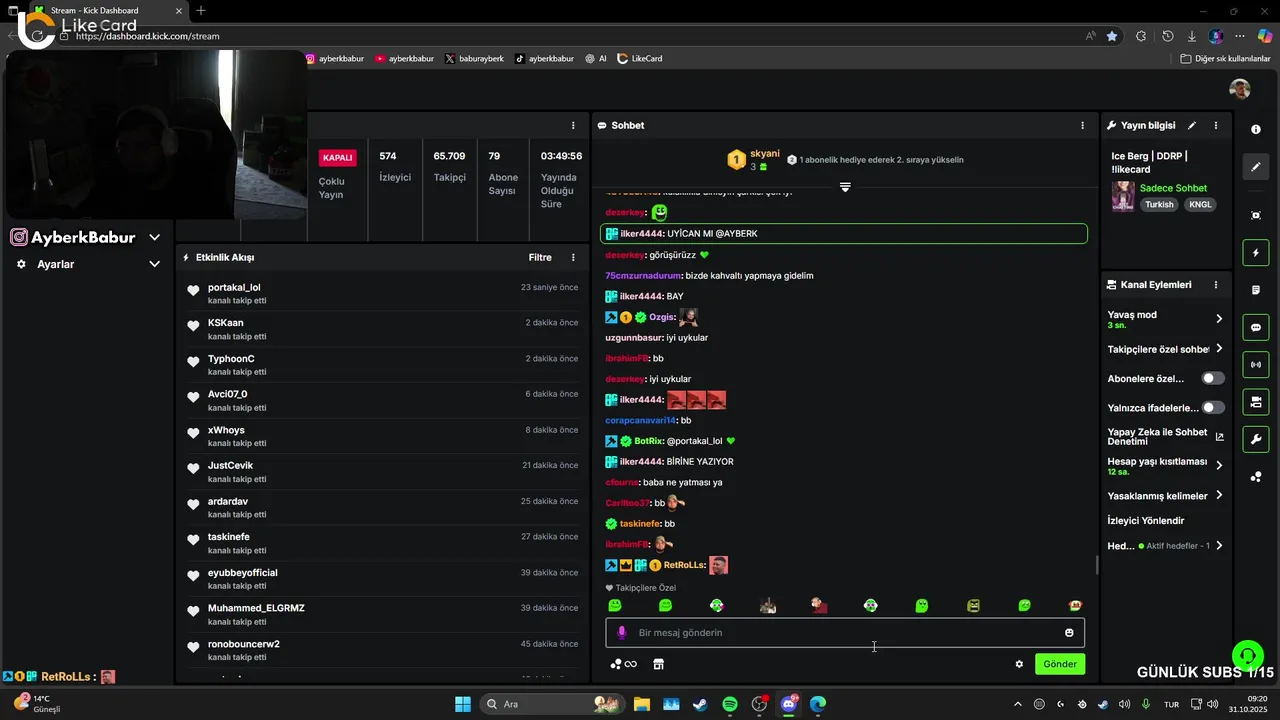Open the document notes icon in sidebar
This screenshot has width=1280, height=720.
1256,290
